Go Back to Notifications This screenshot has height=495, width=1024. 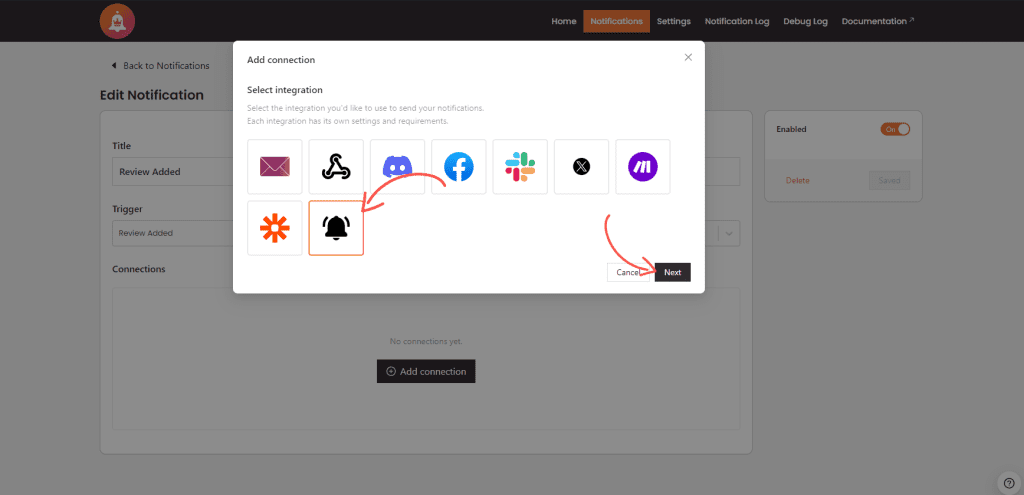pos(160,66)
